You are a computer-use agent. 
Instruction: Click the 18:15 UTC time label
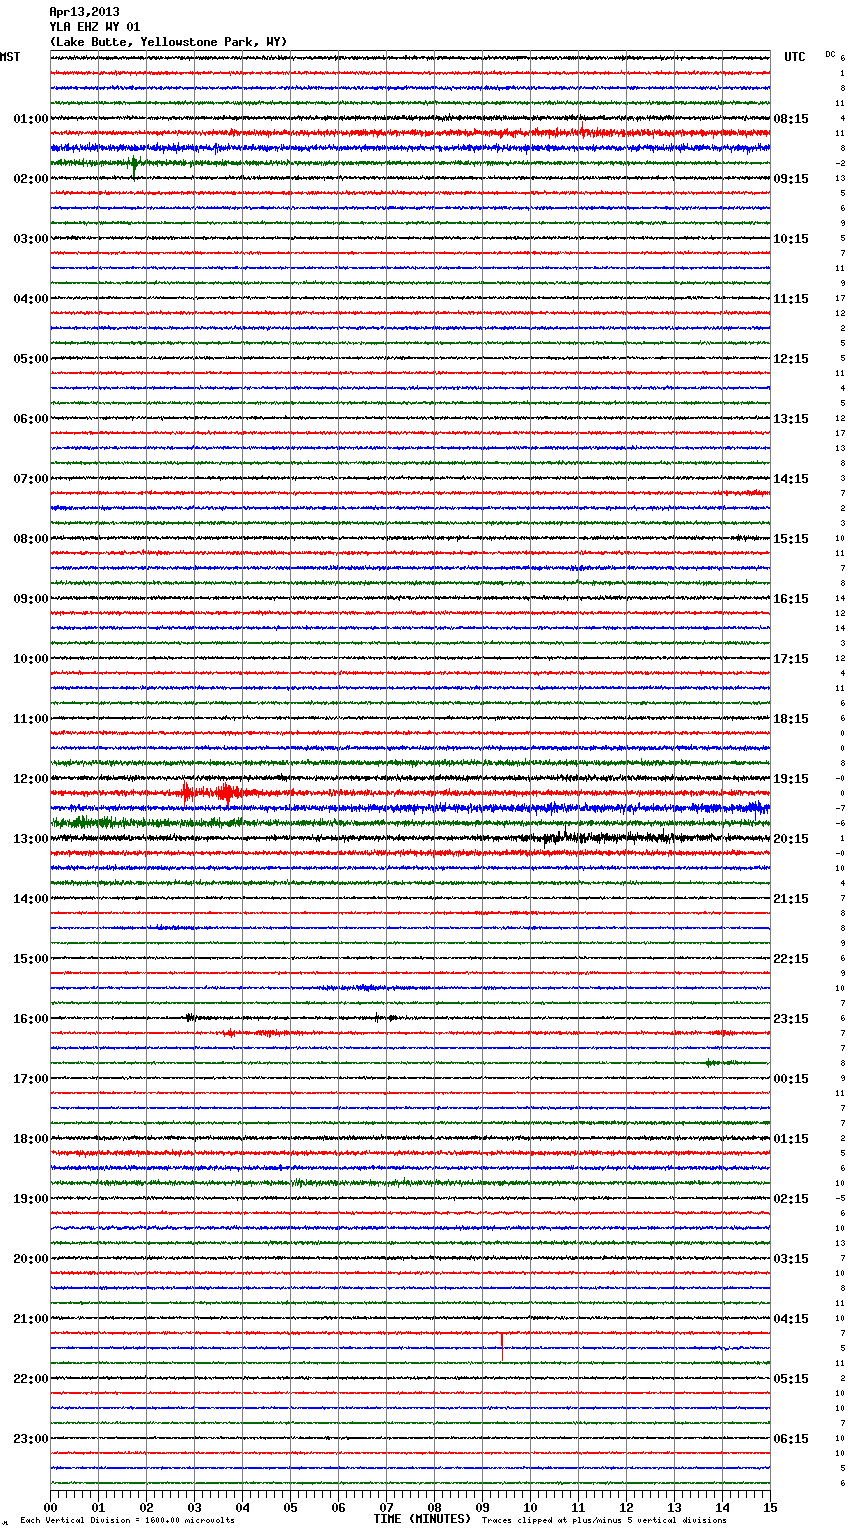791,719
